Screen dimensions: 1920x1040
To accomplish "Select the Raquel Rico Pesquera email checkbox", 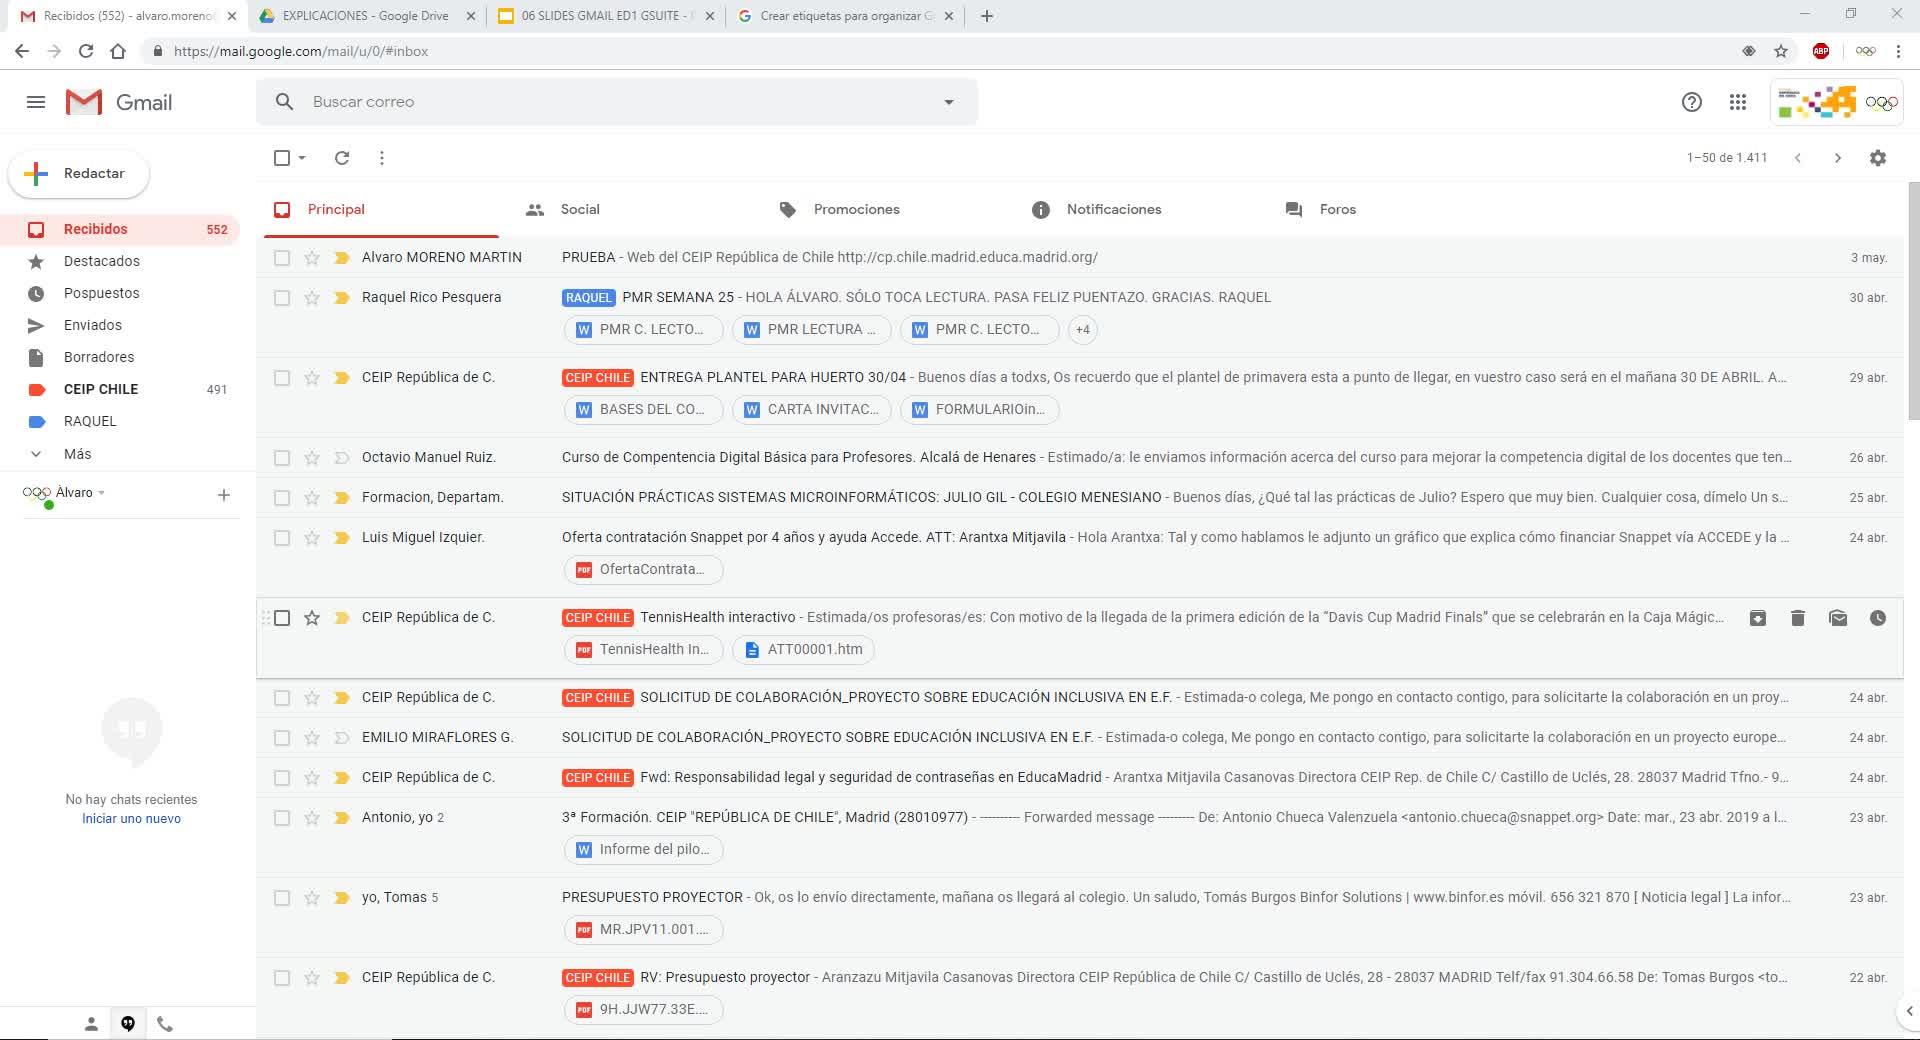I will click(x=282, y=298).
